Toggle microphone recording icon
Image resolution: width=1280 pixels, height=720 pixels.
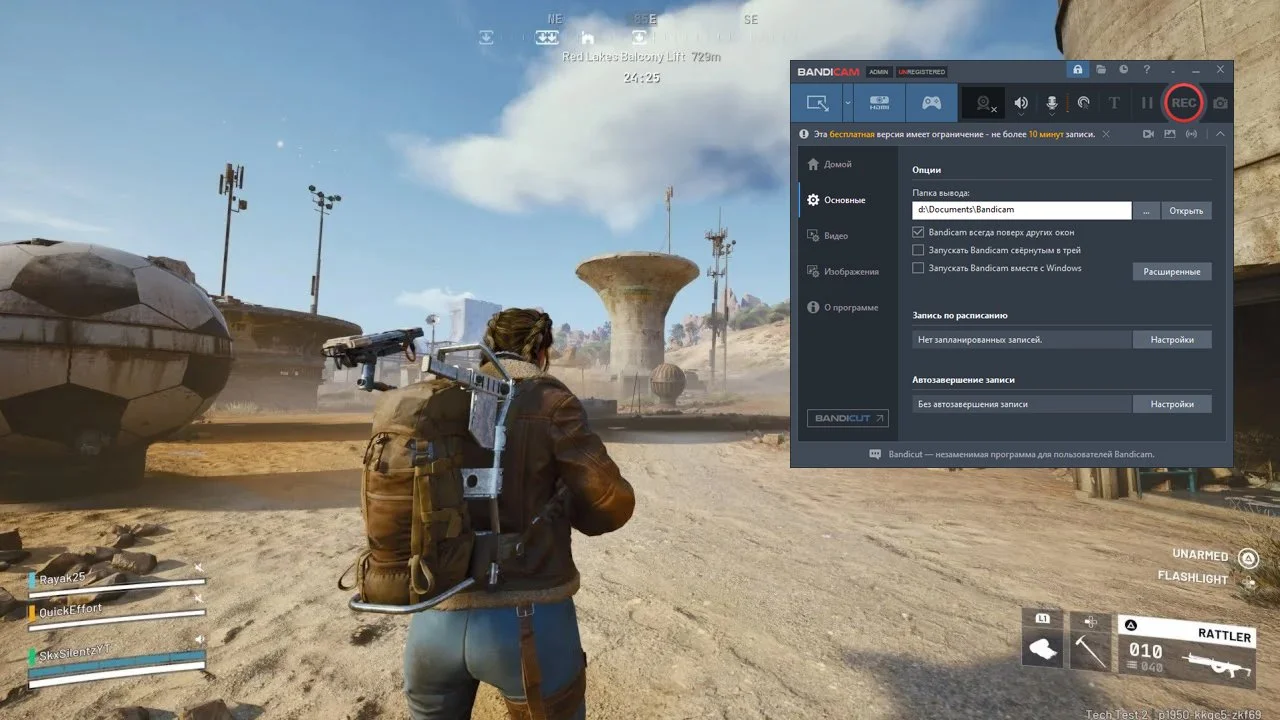click(x=1052, y=103)
